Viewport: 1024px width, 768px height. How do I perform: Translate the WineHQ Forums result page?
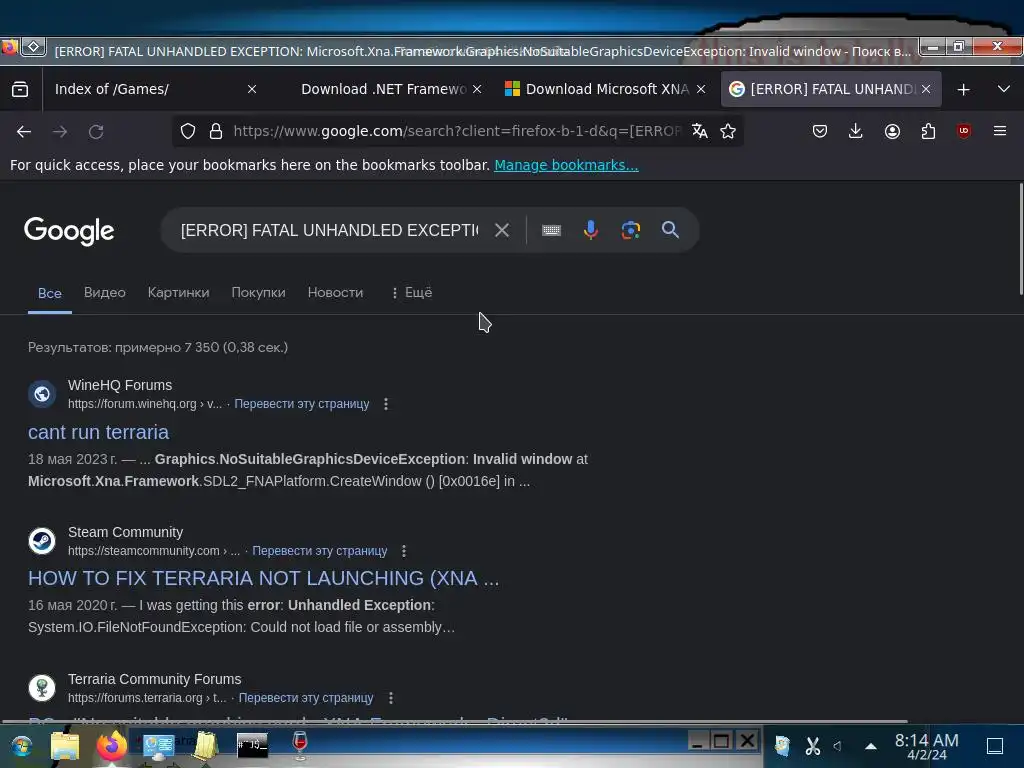302,404
